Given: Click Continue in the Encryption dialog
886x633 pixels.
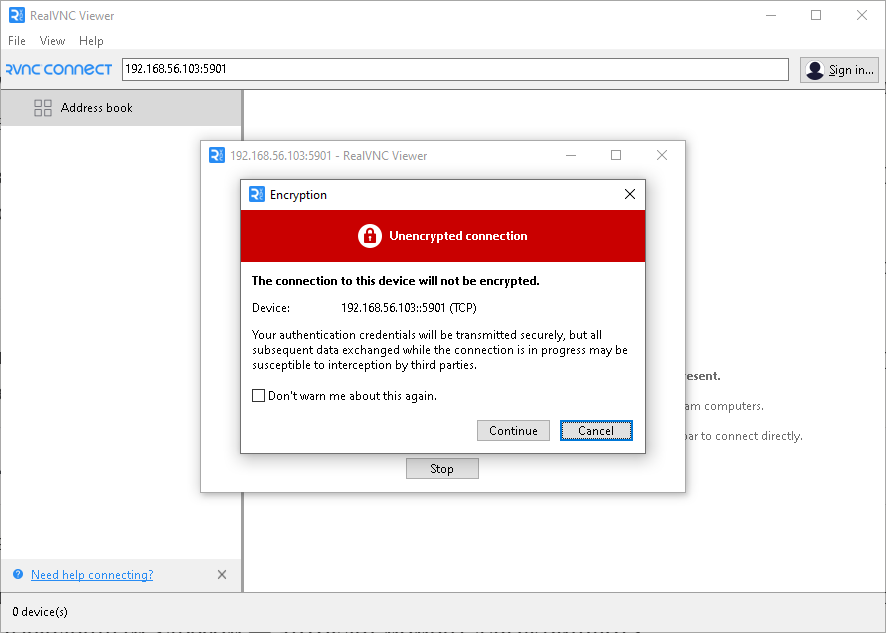Looking at the screenshot, I should coord(513,431).
